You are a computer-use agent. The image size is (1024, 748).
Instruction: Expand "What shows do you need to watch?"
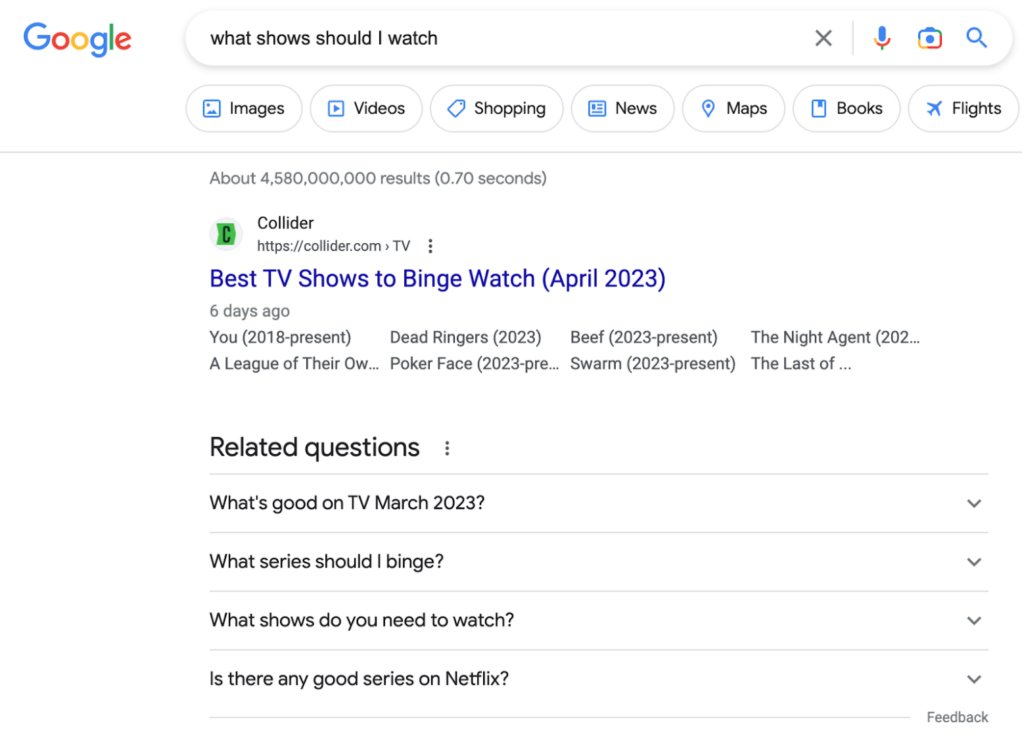click(x=599, y=621)
